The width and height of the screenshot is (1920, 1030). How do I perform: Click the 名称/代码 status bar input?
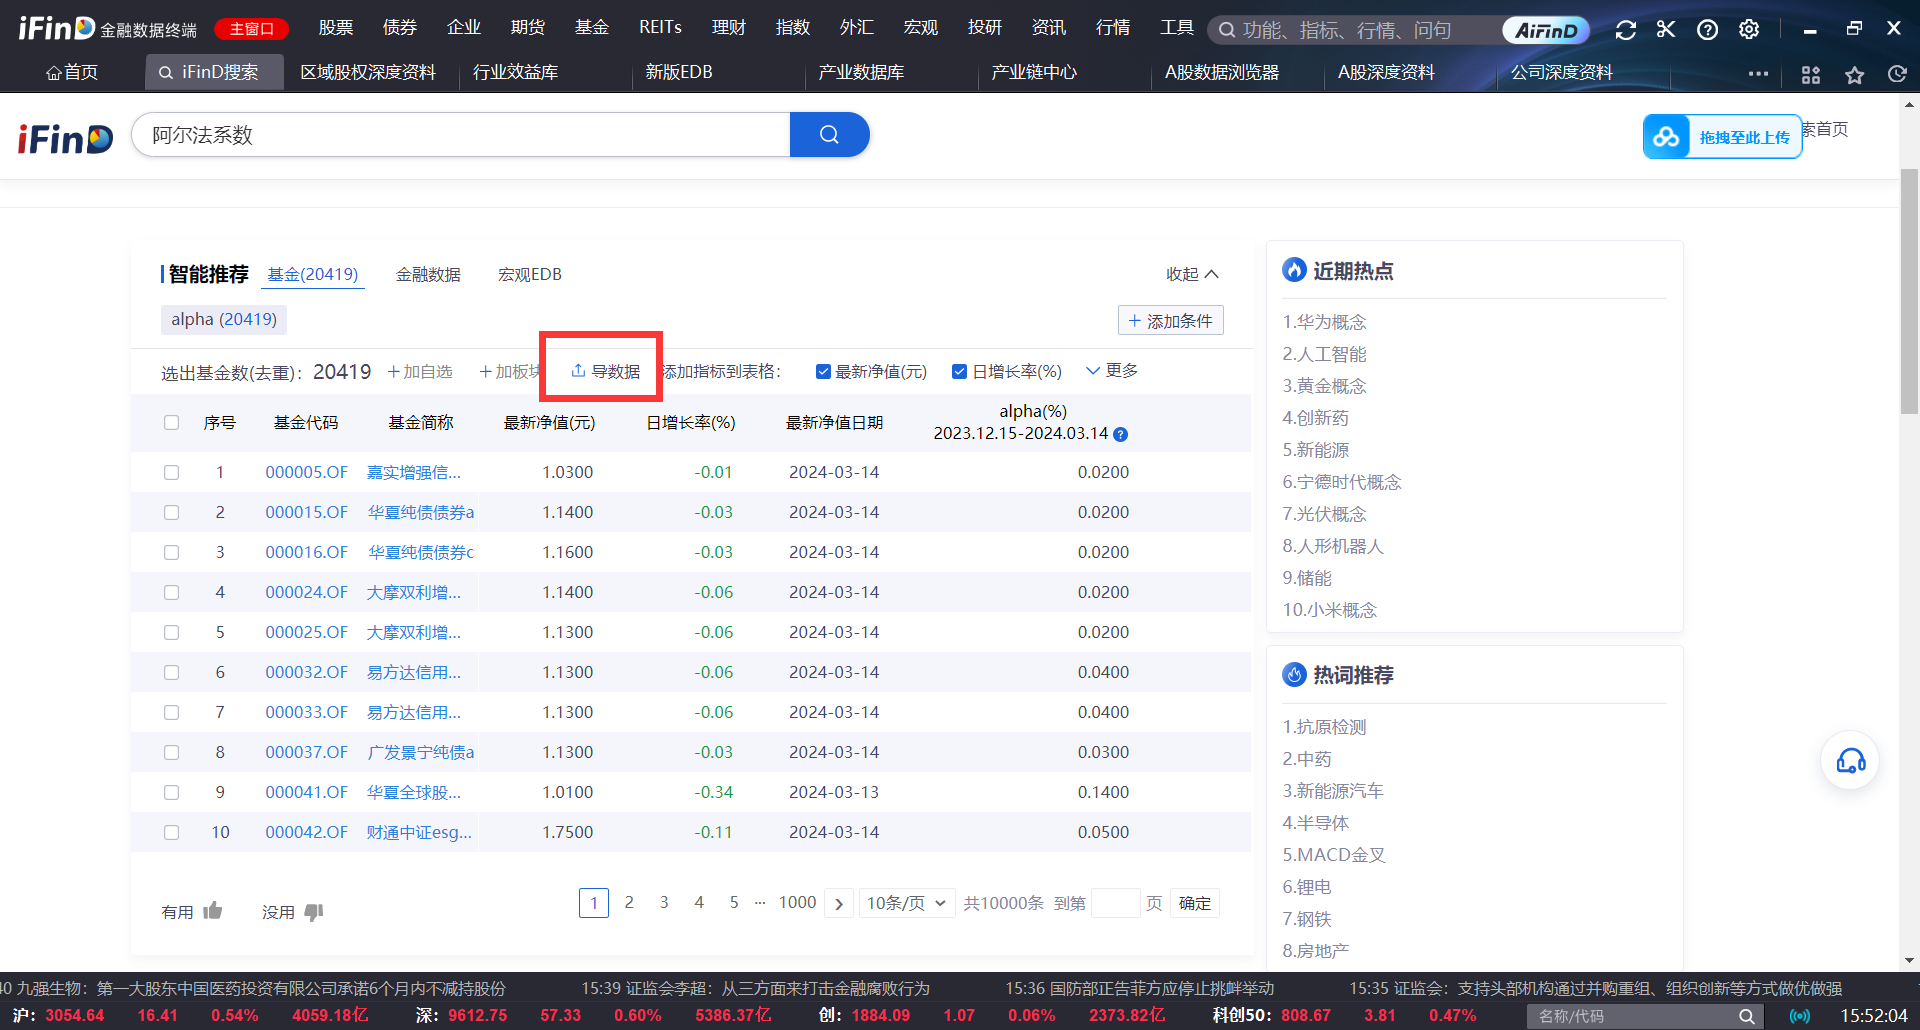pyautogui.click(x=1630, y=1016)
